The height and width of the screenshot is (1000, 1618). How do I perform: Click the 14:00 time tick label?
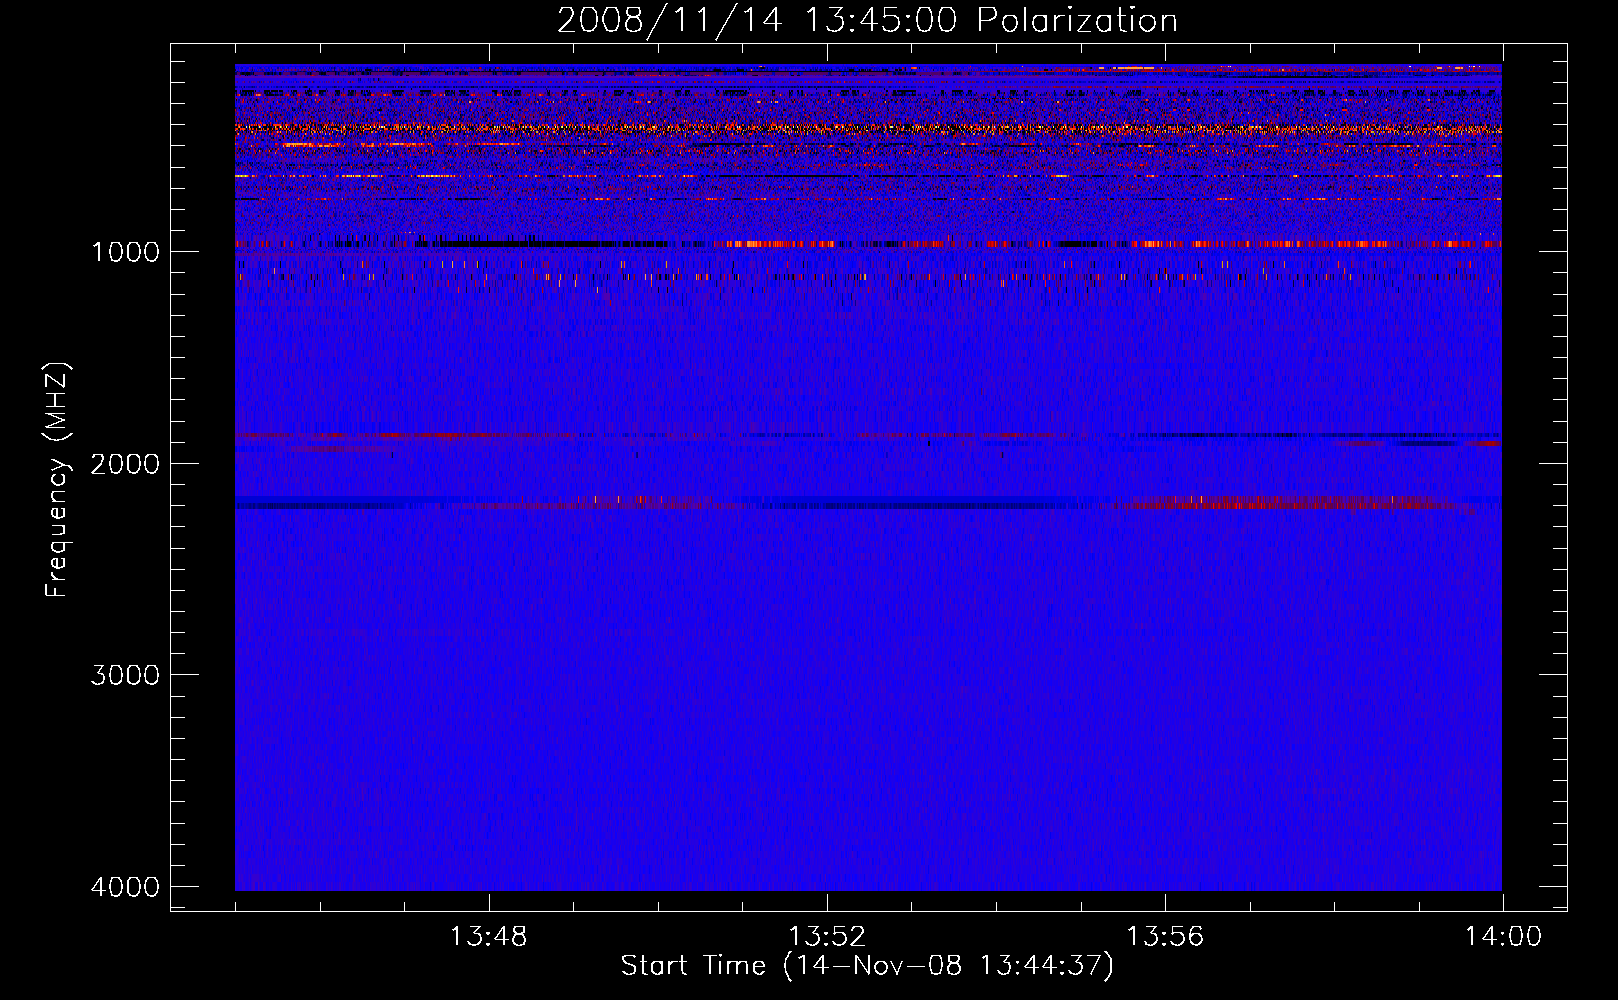[1503, 937]
